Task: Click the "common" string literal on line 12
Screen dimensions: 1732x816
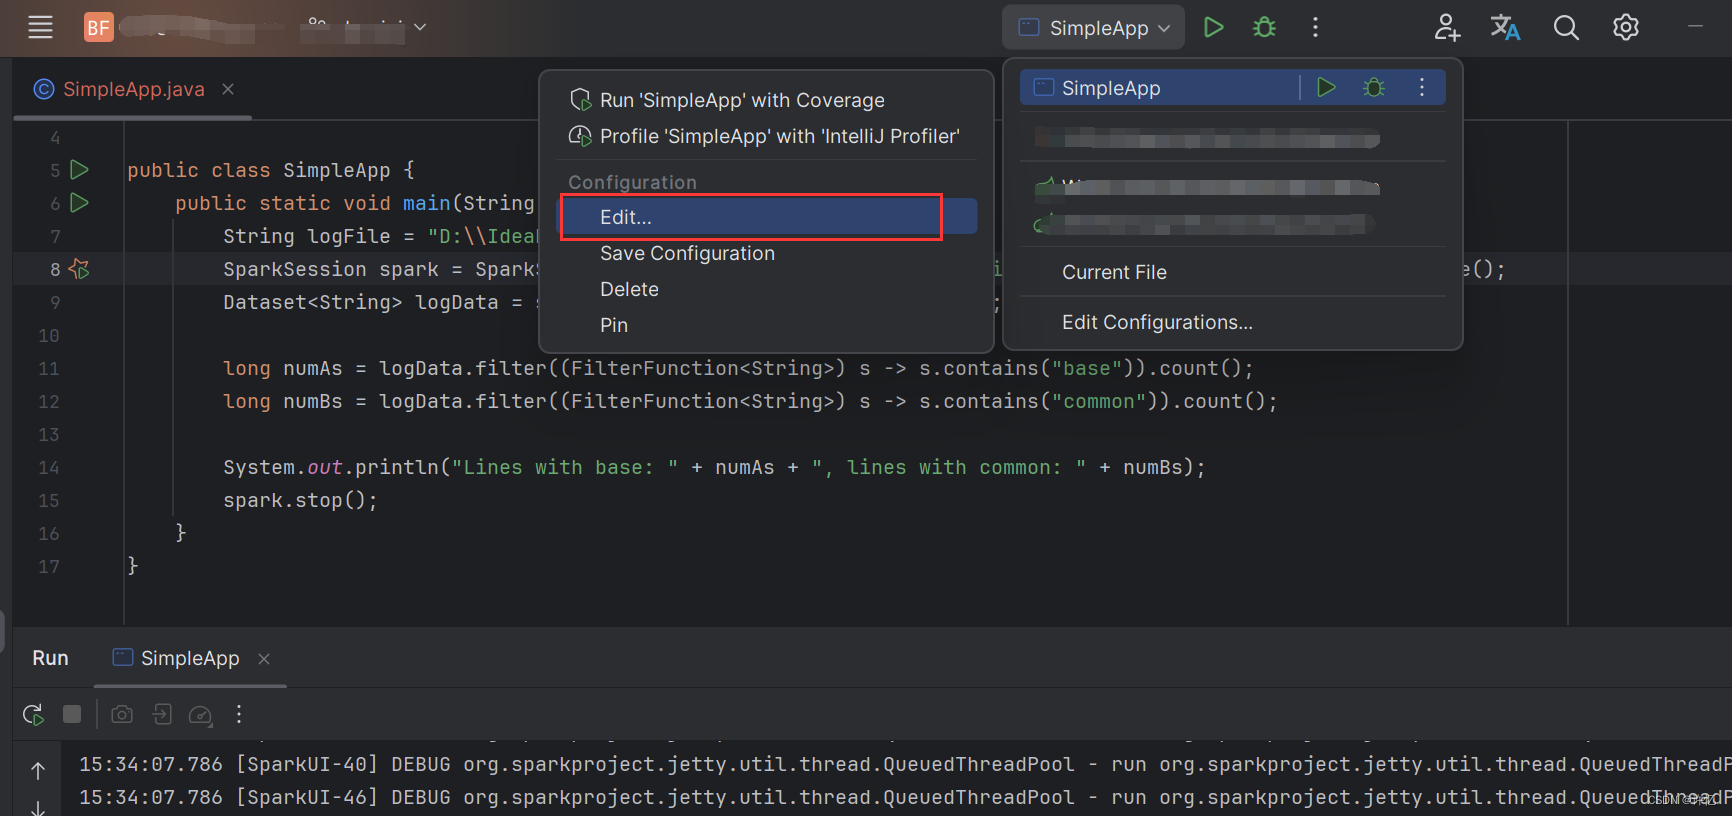Action: pos(1099,402)
